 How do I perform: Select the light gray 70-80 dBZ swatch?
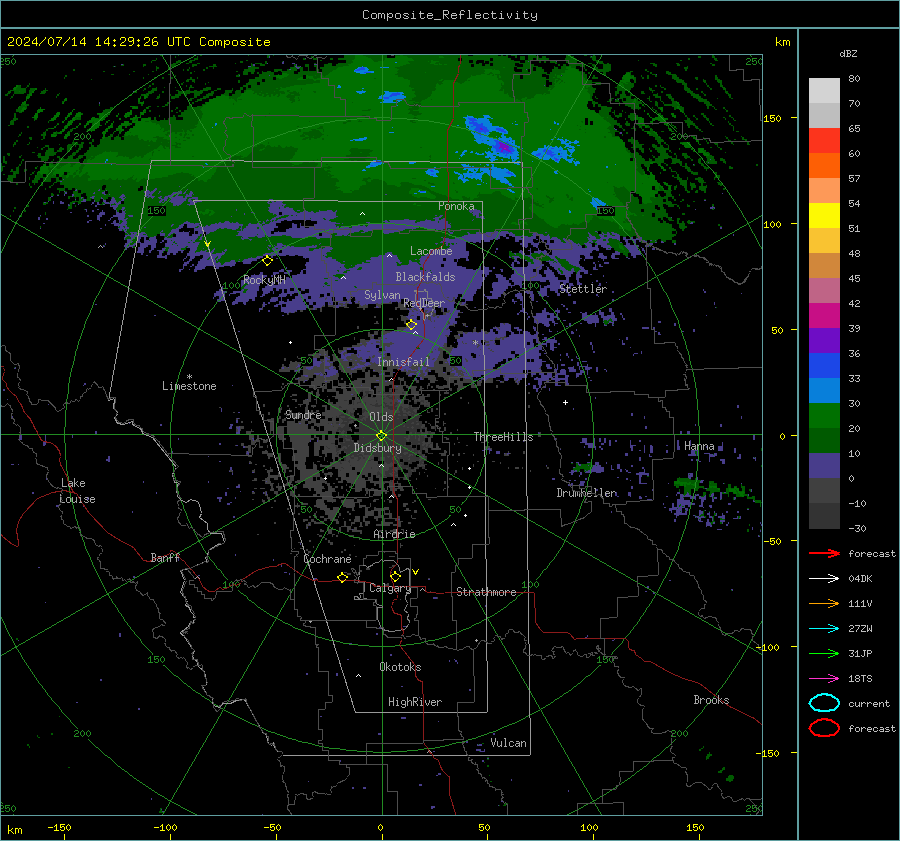point(824,91)
